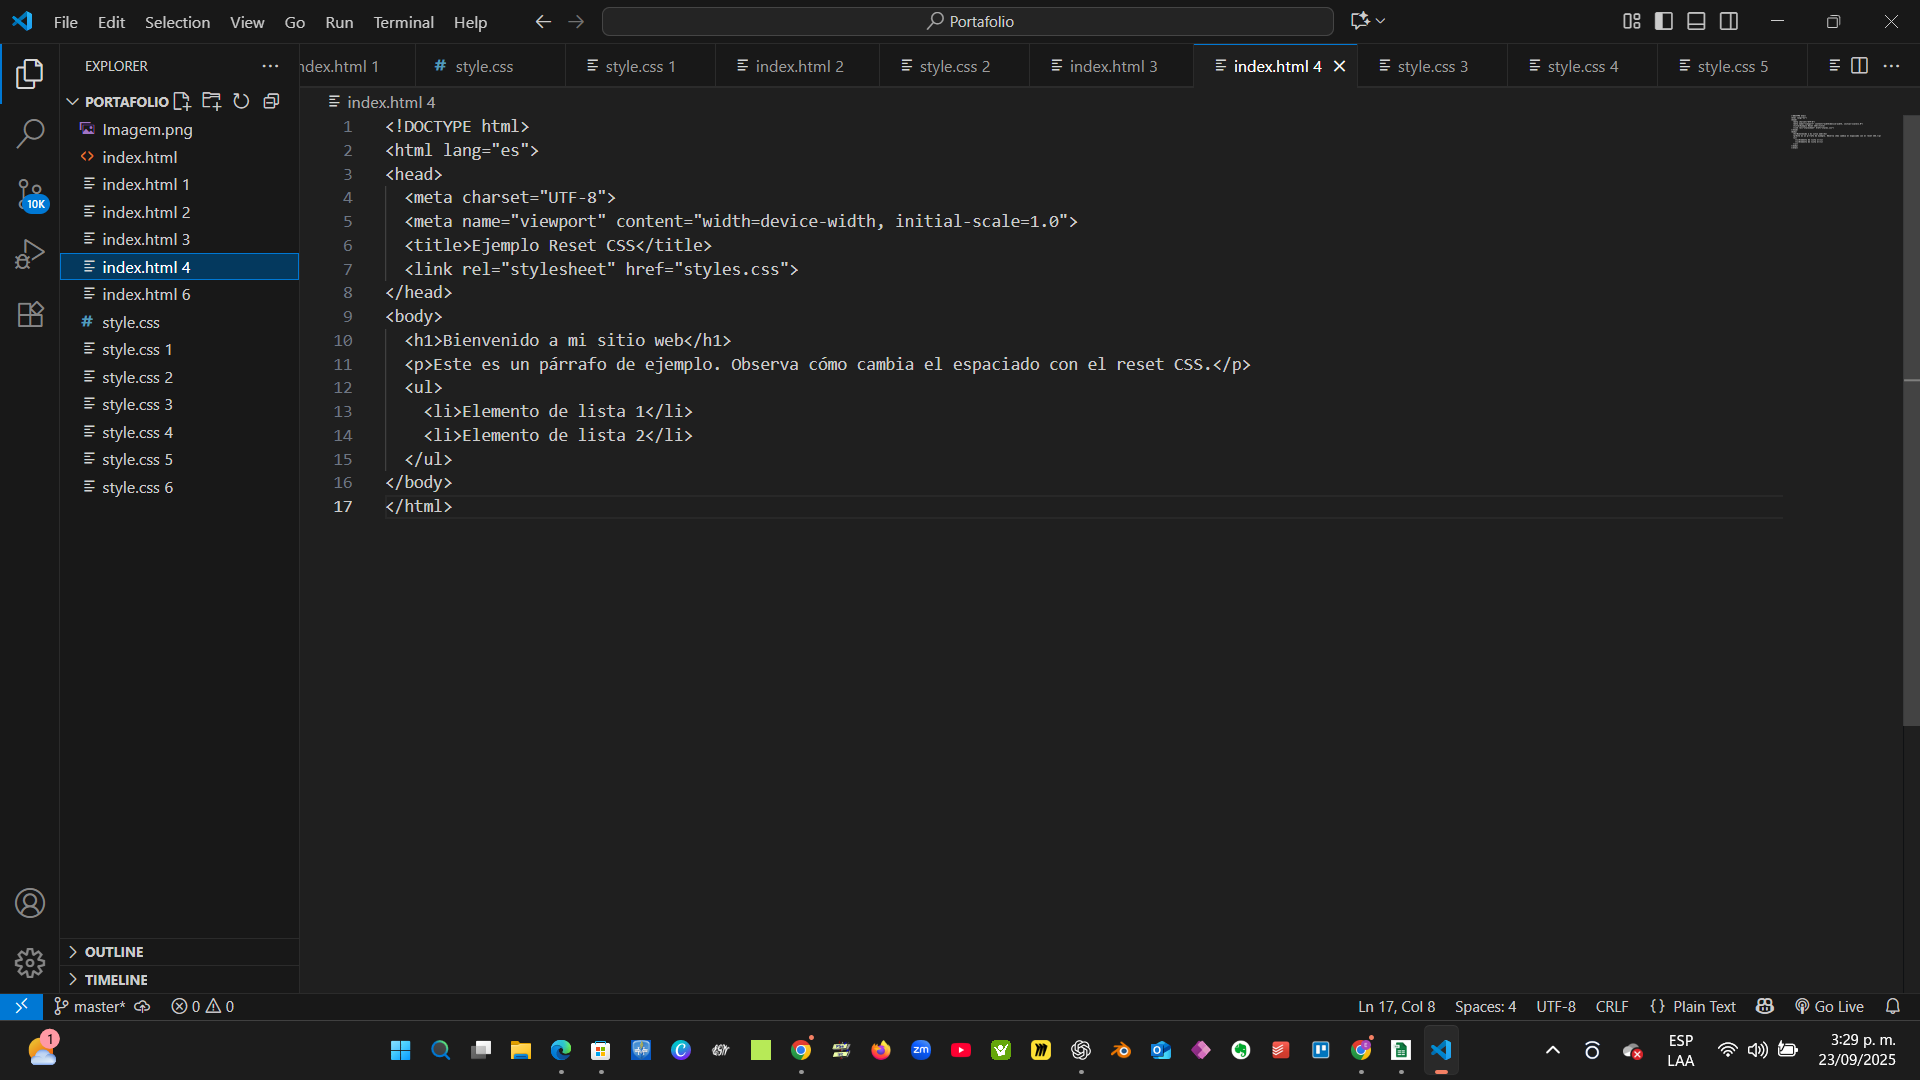
Task: Click Synchronize Changes cloud icon
Action: [x=142, y=1007]
